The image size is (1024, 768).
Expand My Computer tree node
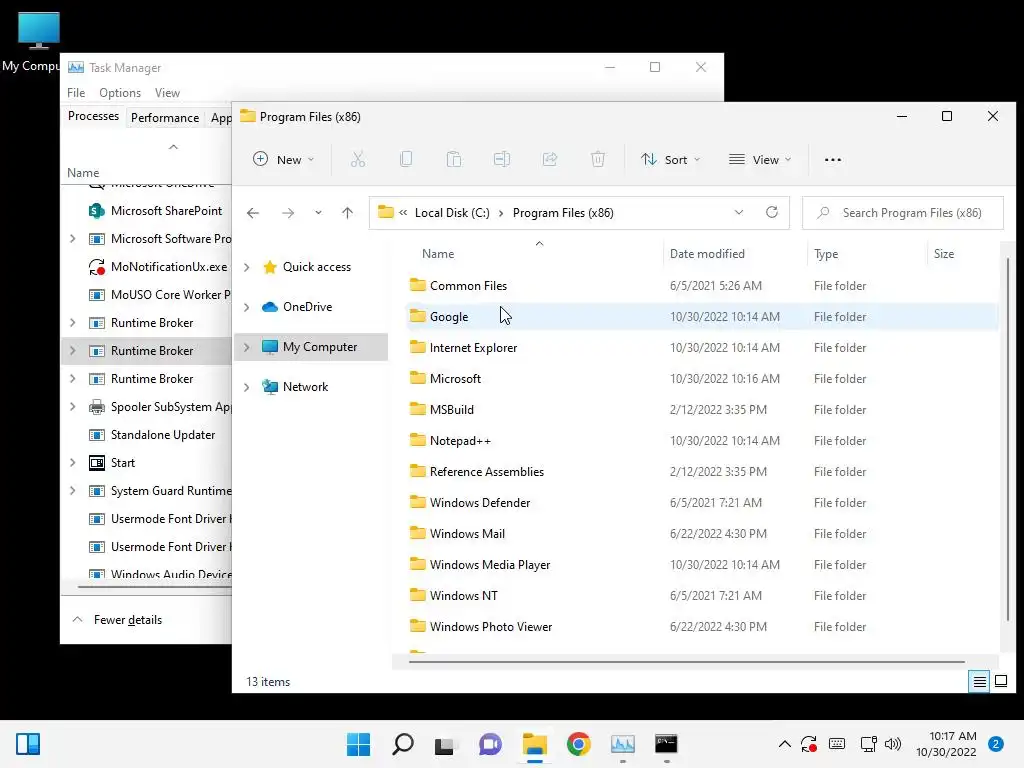(247, 347)
